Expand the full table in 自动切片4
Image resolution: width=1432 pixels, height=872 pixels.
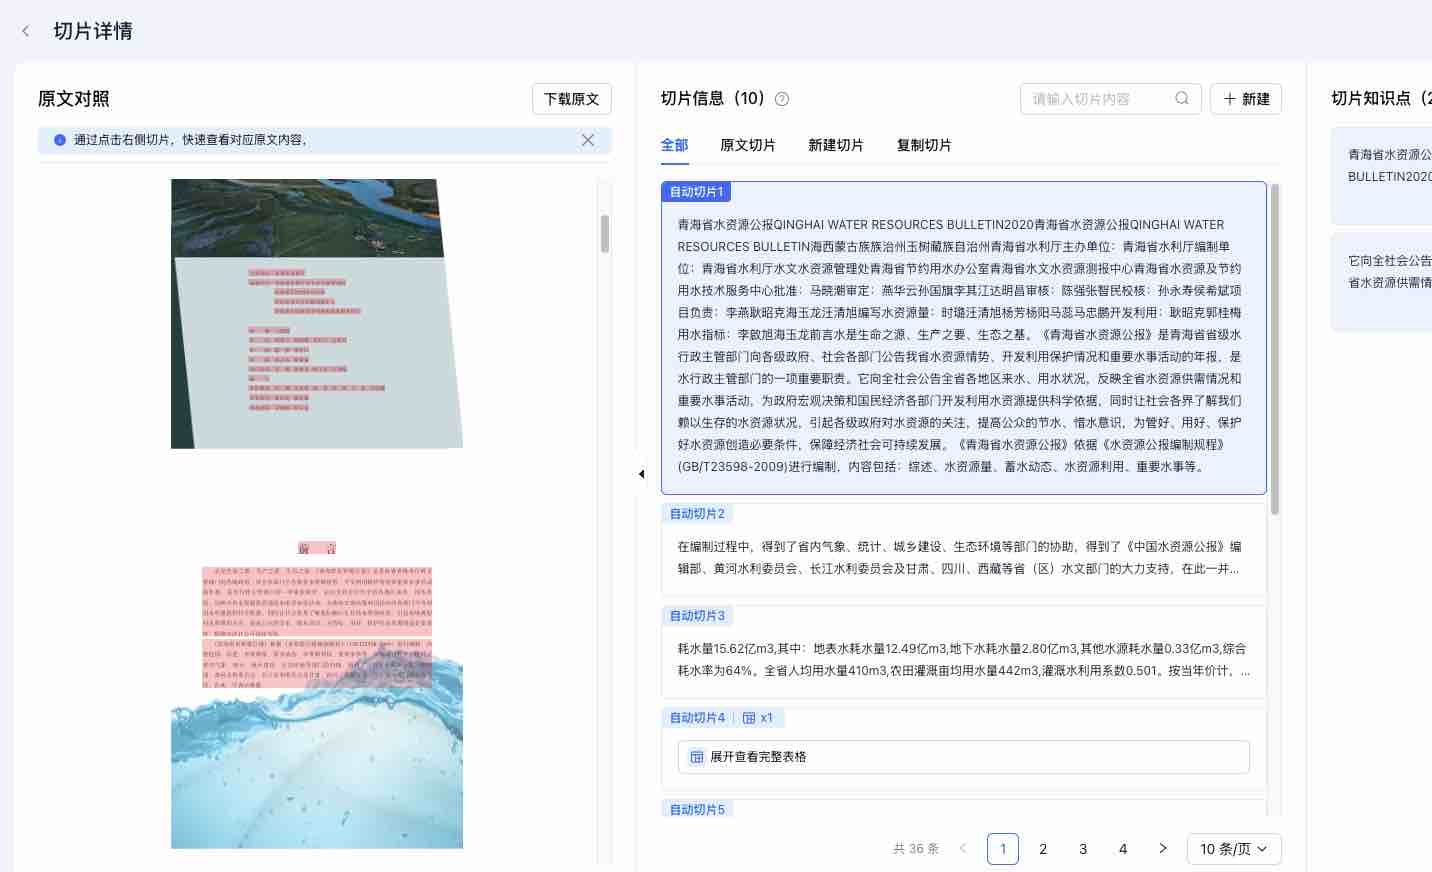pos(964,757)
